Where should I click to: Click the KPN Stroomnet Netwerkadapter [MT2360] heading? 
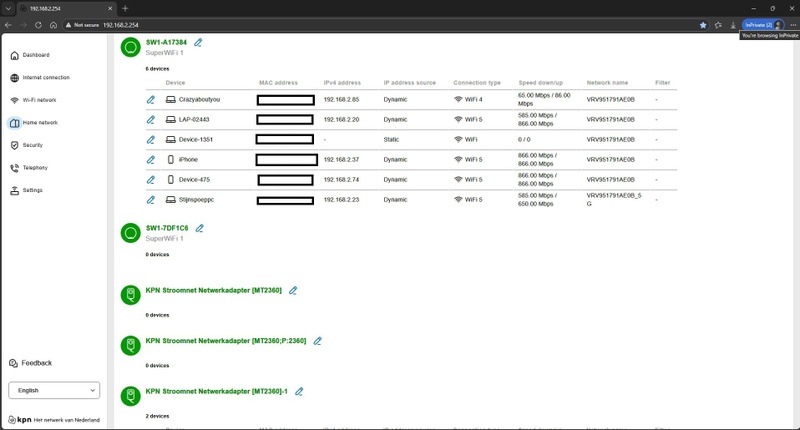point(213,290)
